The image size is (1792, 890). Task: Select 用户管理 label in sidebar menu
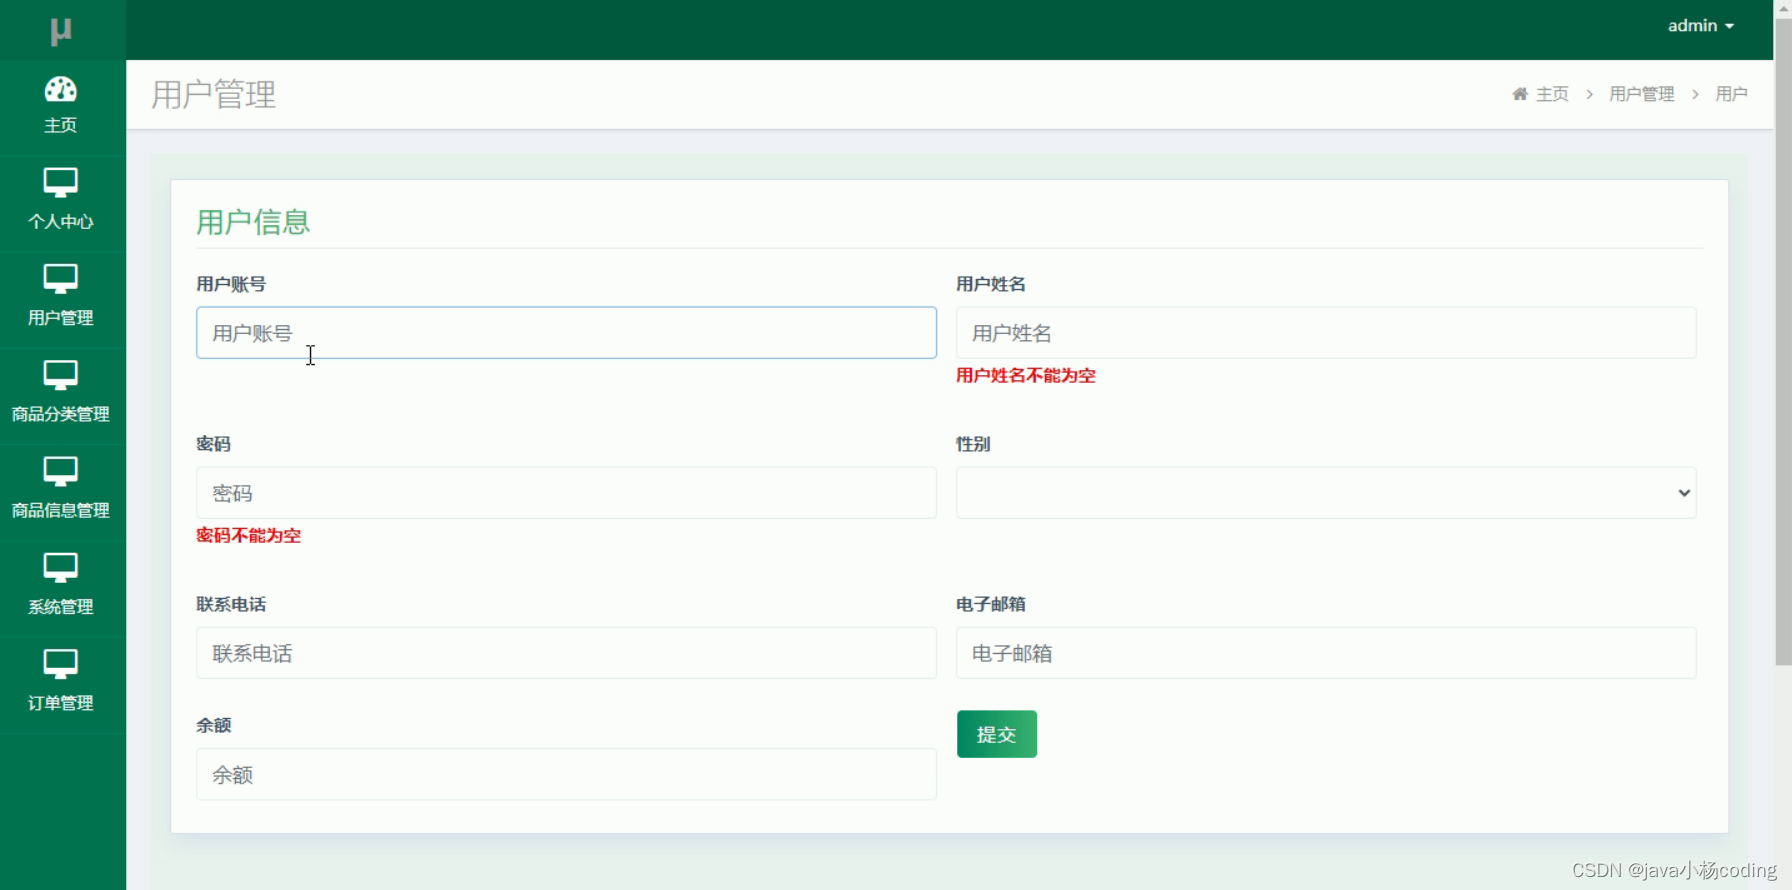pos(61,318)
